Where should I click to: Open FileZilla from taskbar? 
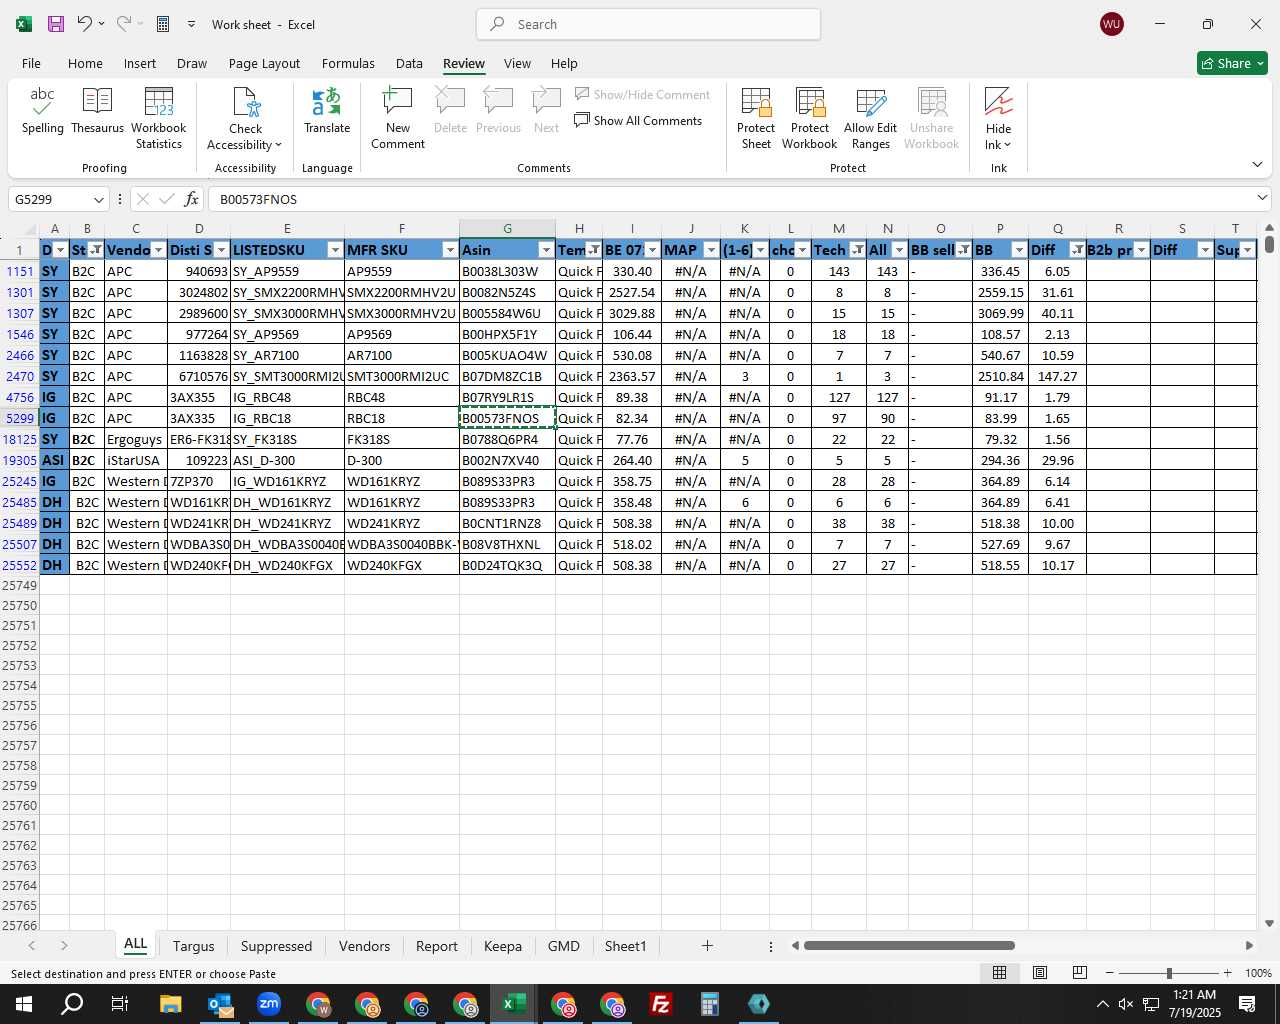click(660, 1004)
